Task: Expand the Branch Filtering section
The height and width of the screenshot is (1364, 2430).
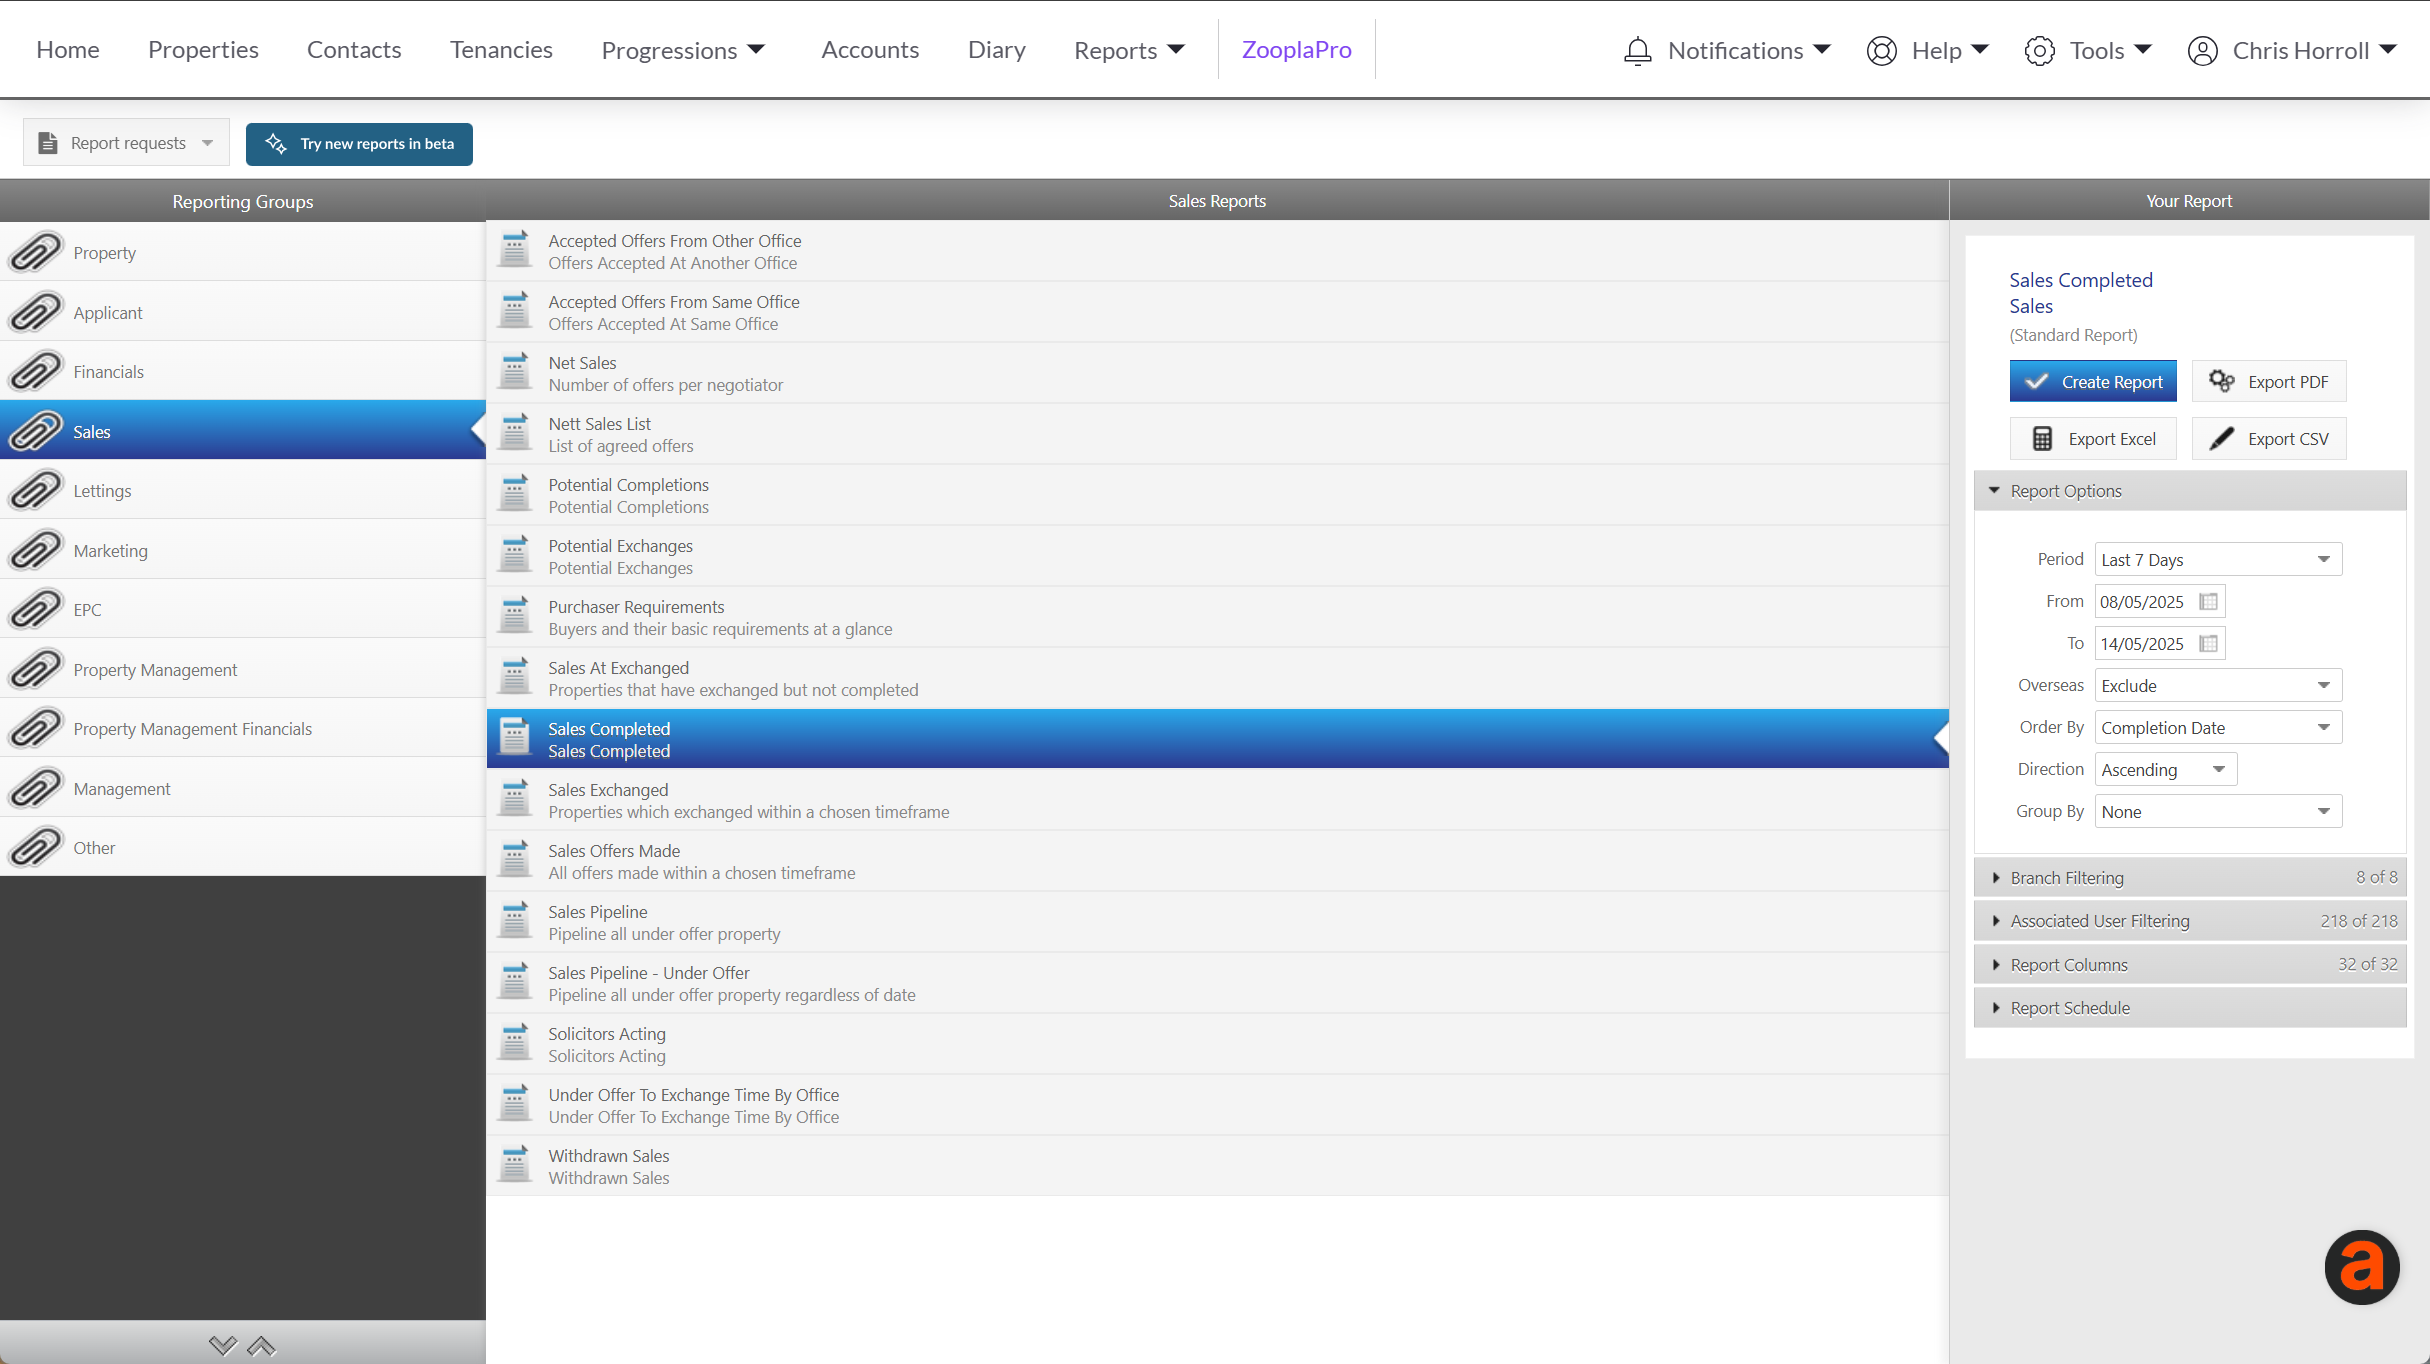Action: [2189, 877]
